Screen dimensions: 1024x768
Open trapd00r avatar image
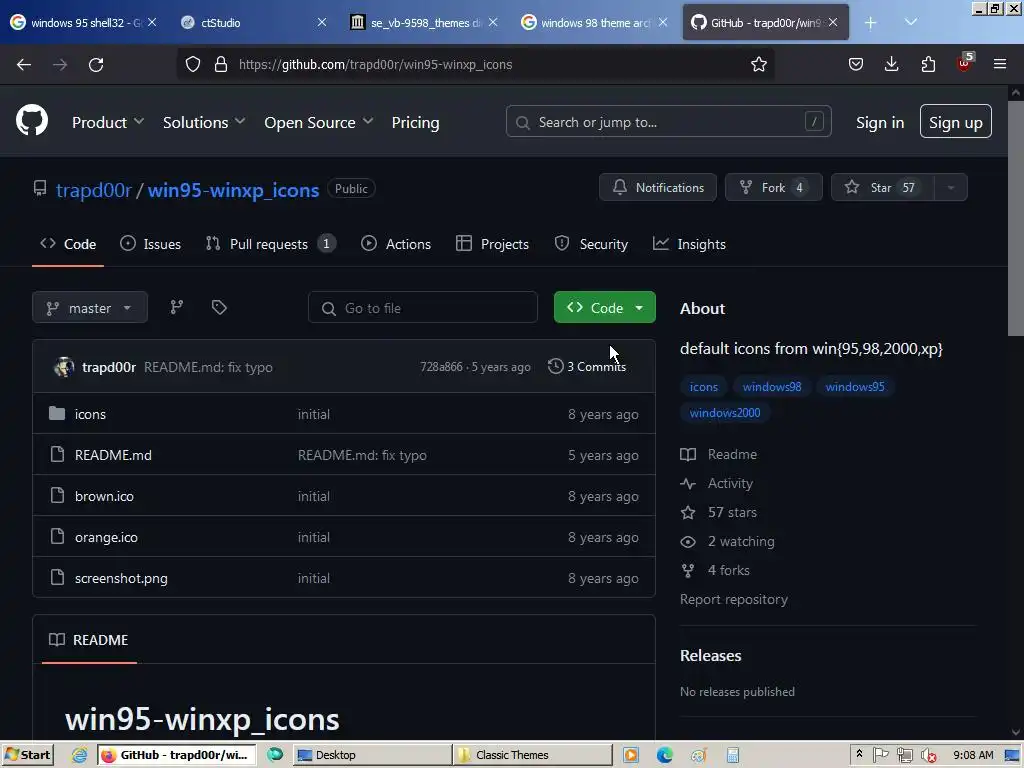(64, 367)
